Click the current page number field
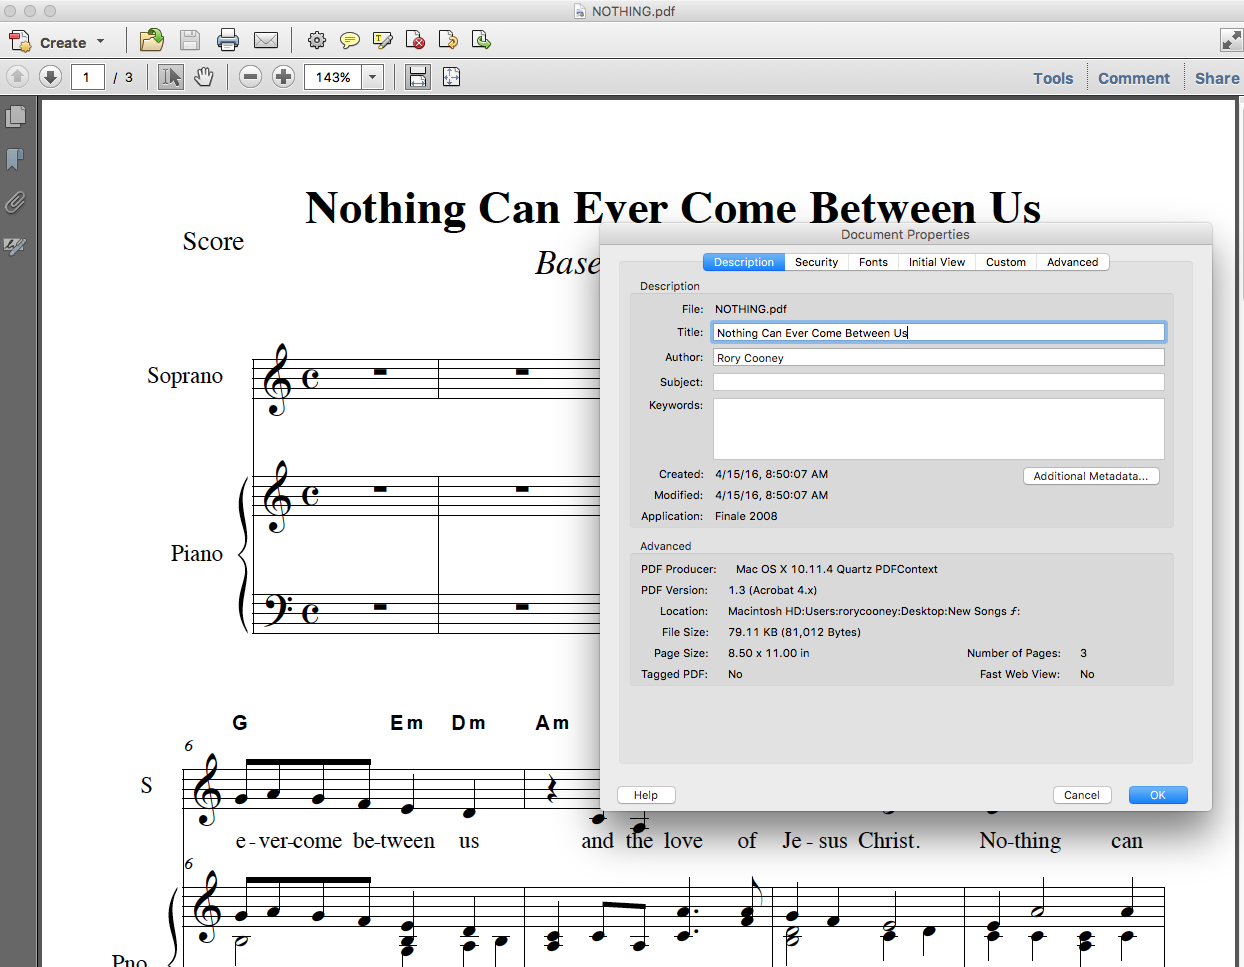This screenshot has width=1244, height=967. click(x=87, y=77)
